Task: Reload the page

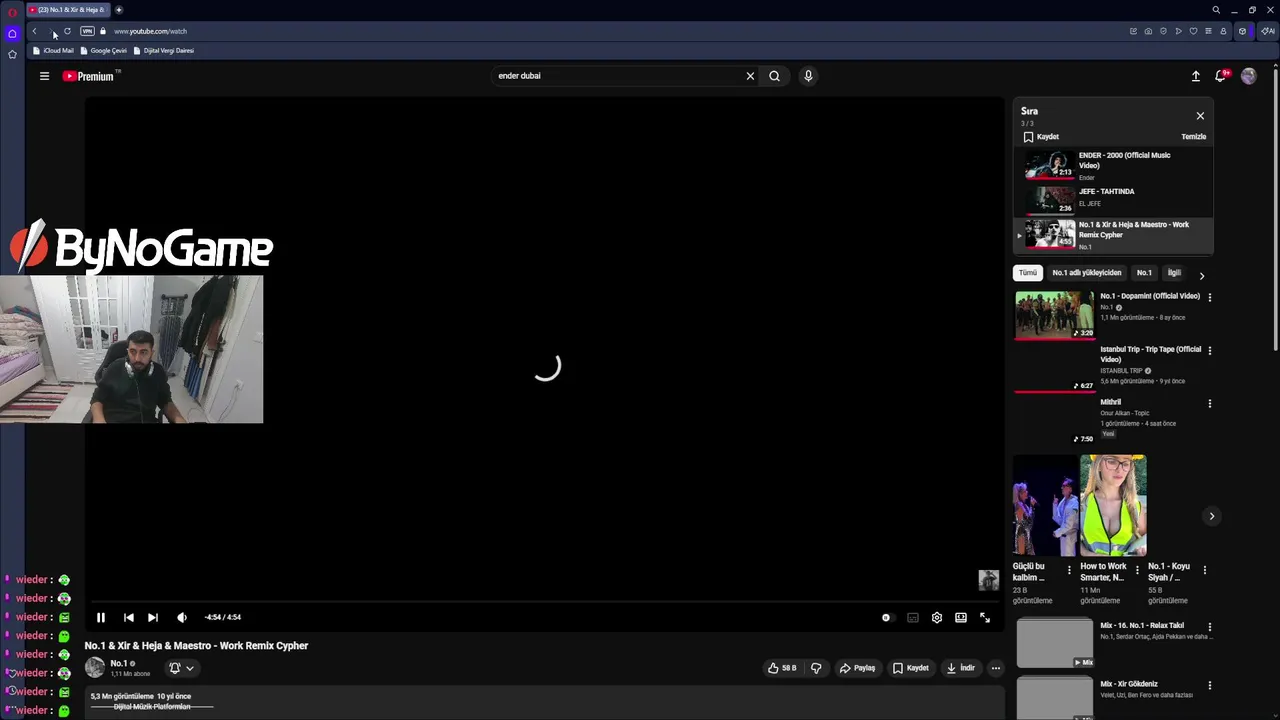Action: (x=67, y=31)
